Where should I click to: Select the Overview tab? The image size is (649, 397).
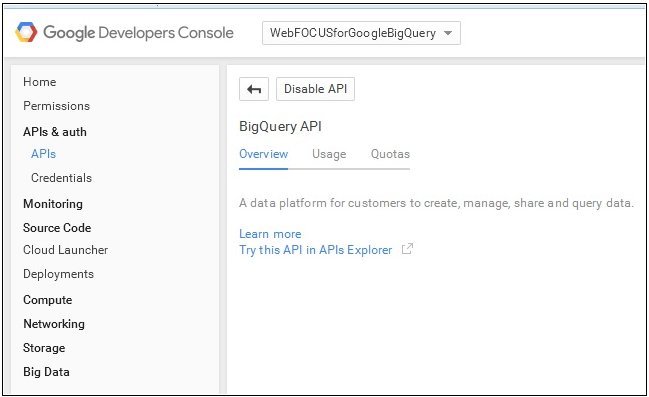(263, 154)
